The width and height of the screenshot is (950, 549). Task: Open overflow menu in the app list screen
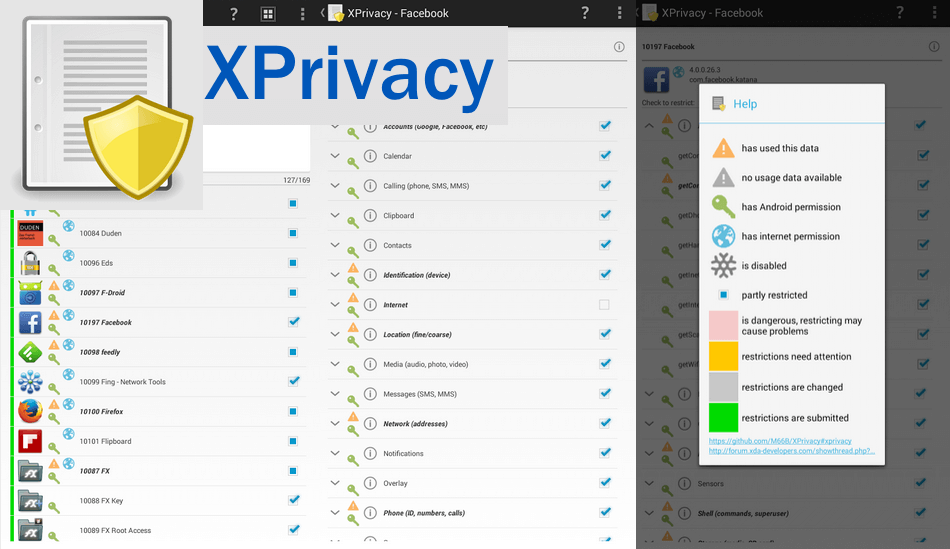click(x=302, y=14)
